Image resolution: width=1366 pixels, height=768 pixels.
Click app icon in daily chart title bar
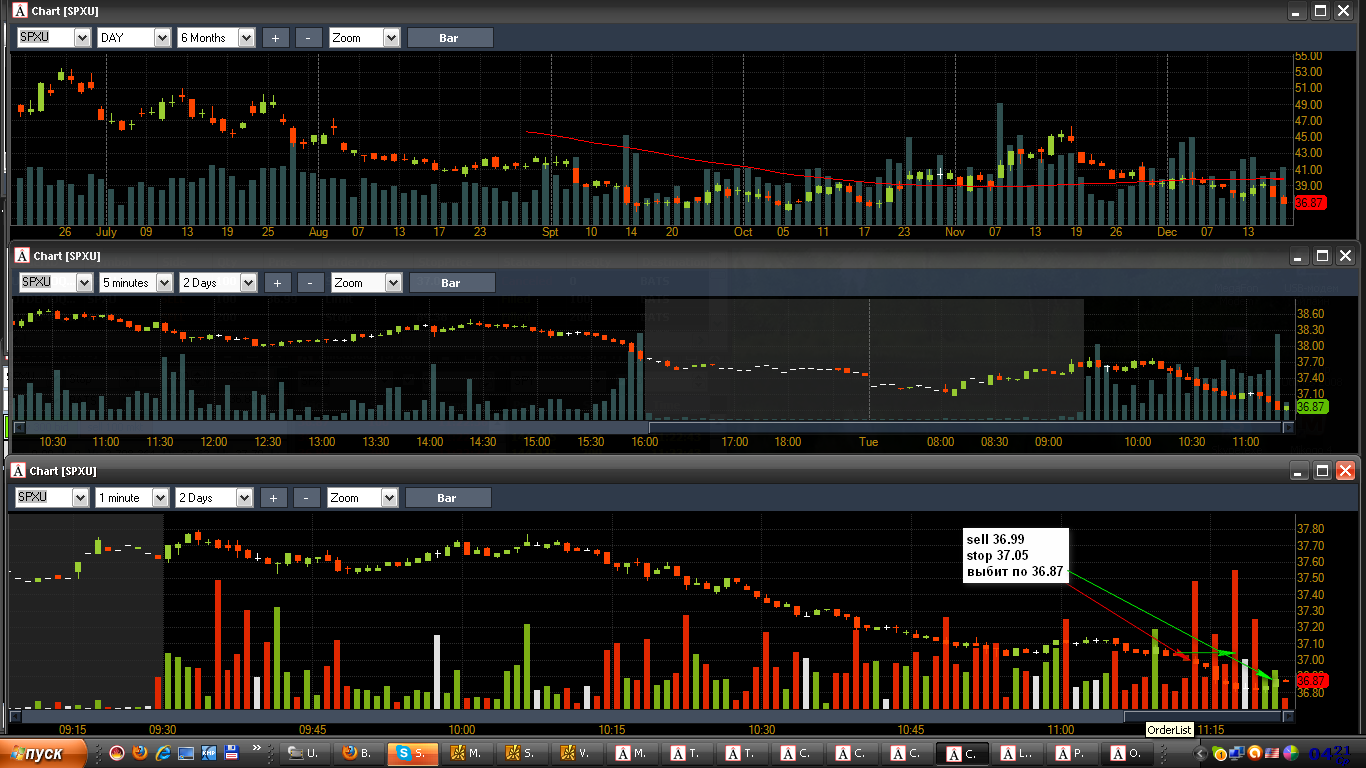click(x=19, y=11)
